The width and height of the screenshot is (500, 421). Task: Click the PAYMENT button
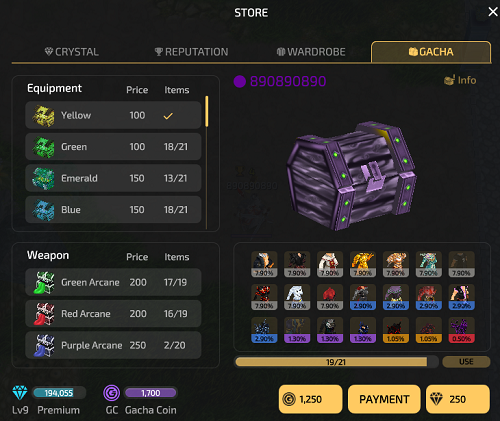click(384, 399)
